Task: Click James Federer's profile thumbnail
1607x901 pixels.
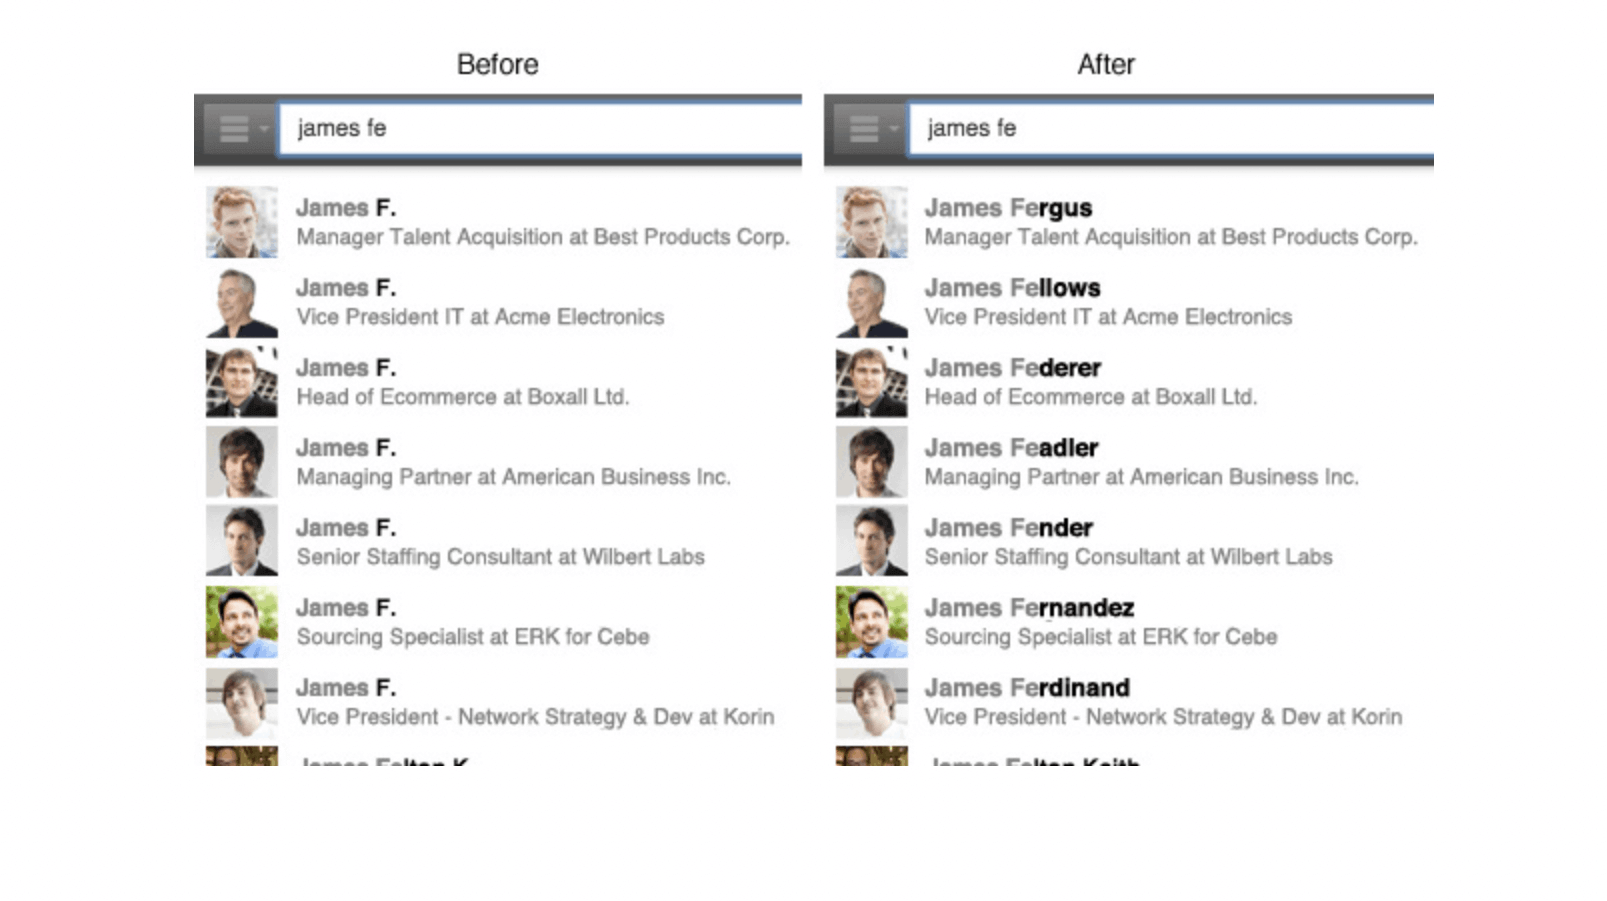Action: tap(872, 382)
